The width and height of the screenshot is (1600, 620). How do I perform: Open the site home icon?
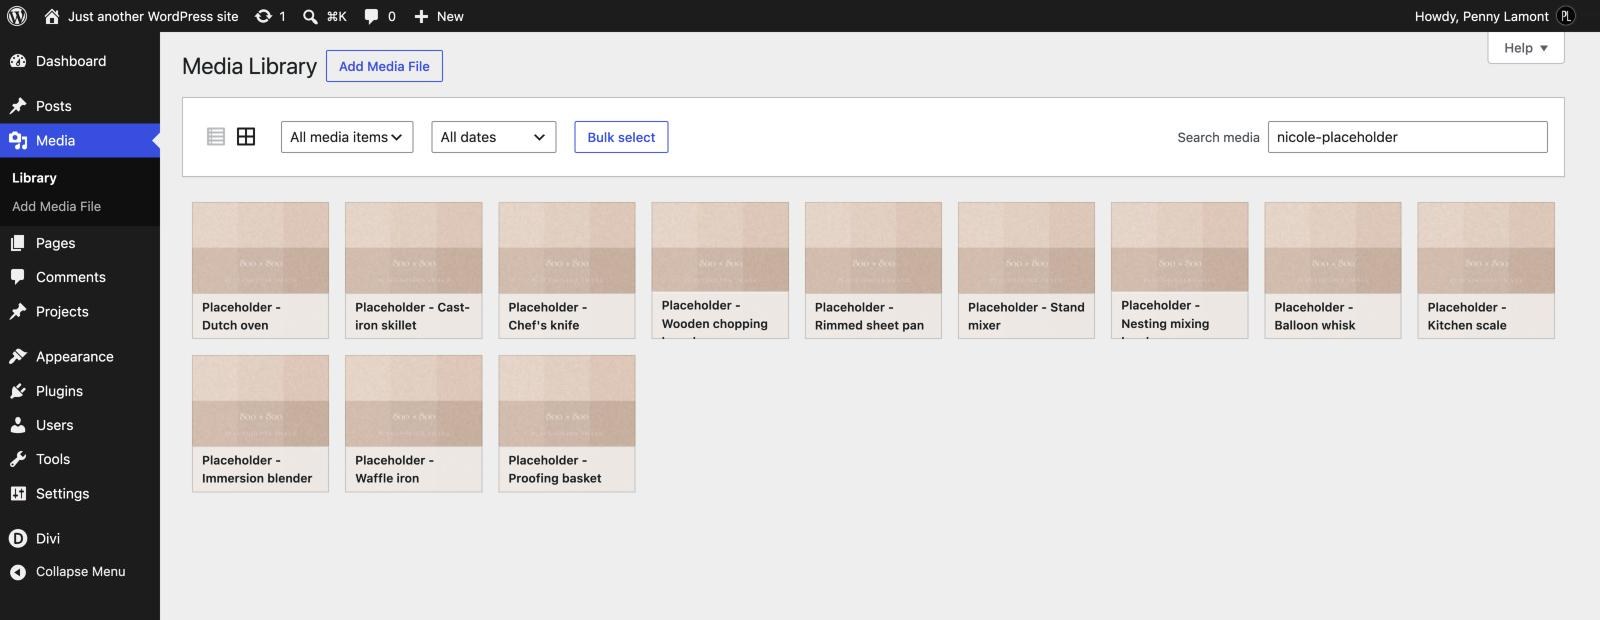52,16
